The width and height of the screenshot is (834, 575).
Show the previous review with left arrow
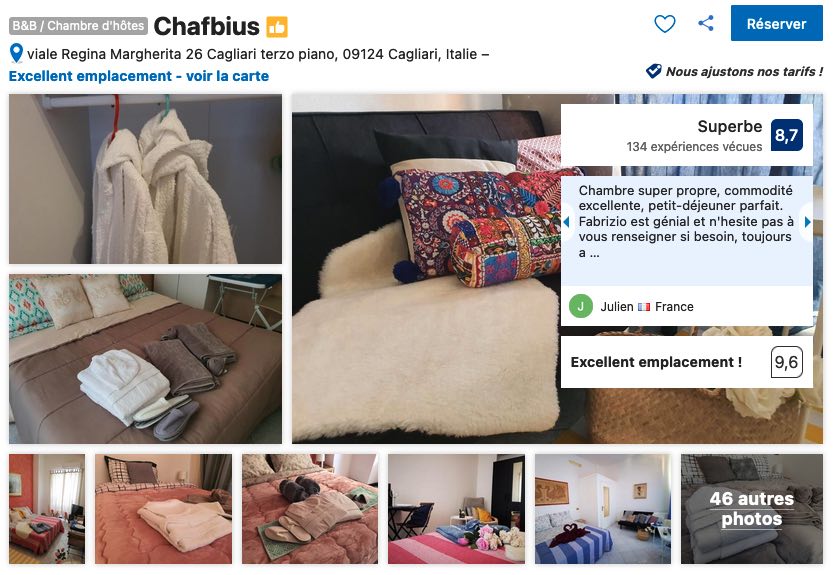[566, 222]
